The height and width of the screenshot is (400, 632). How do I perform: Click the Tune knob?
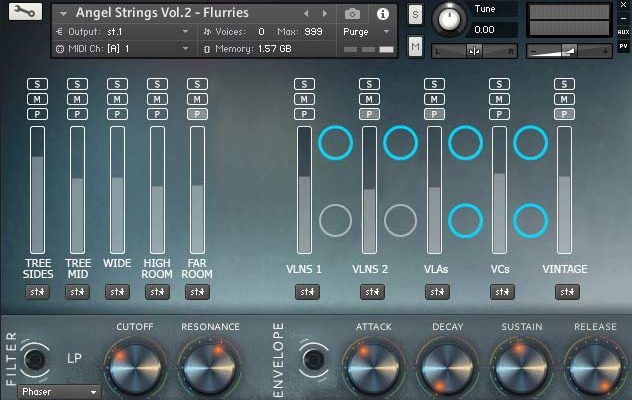click(x=449, y=19)
